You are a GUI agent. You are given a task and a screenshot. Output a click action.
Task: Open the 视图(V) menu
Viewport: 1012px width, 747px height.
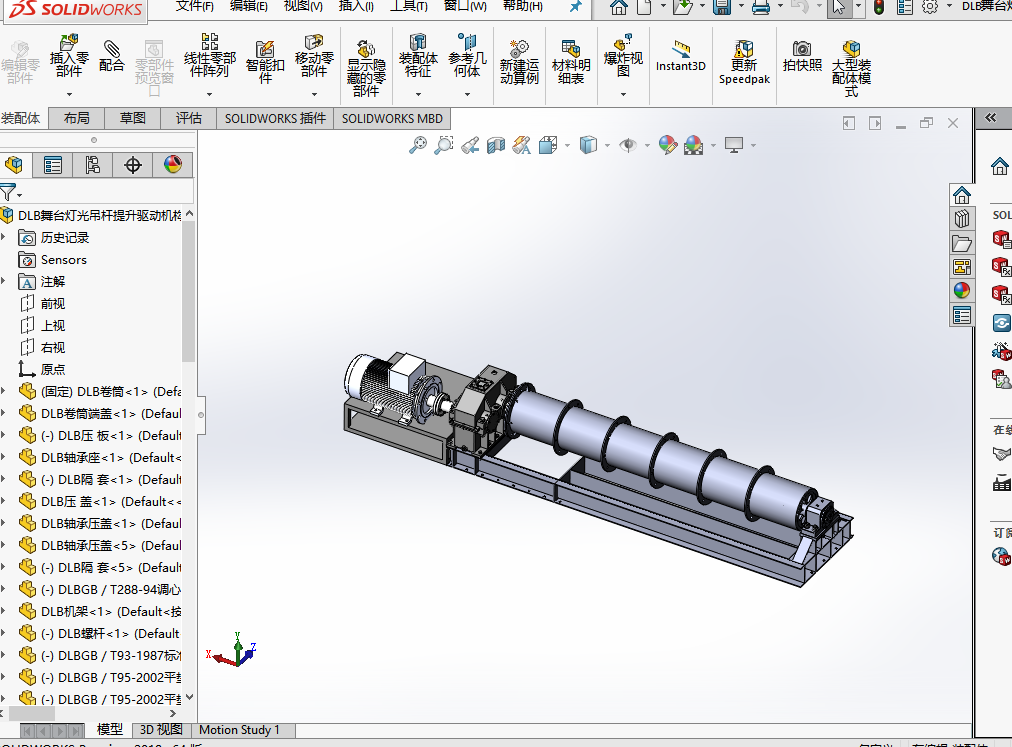tap(303, 6)
